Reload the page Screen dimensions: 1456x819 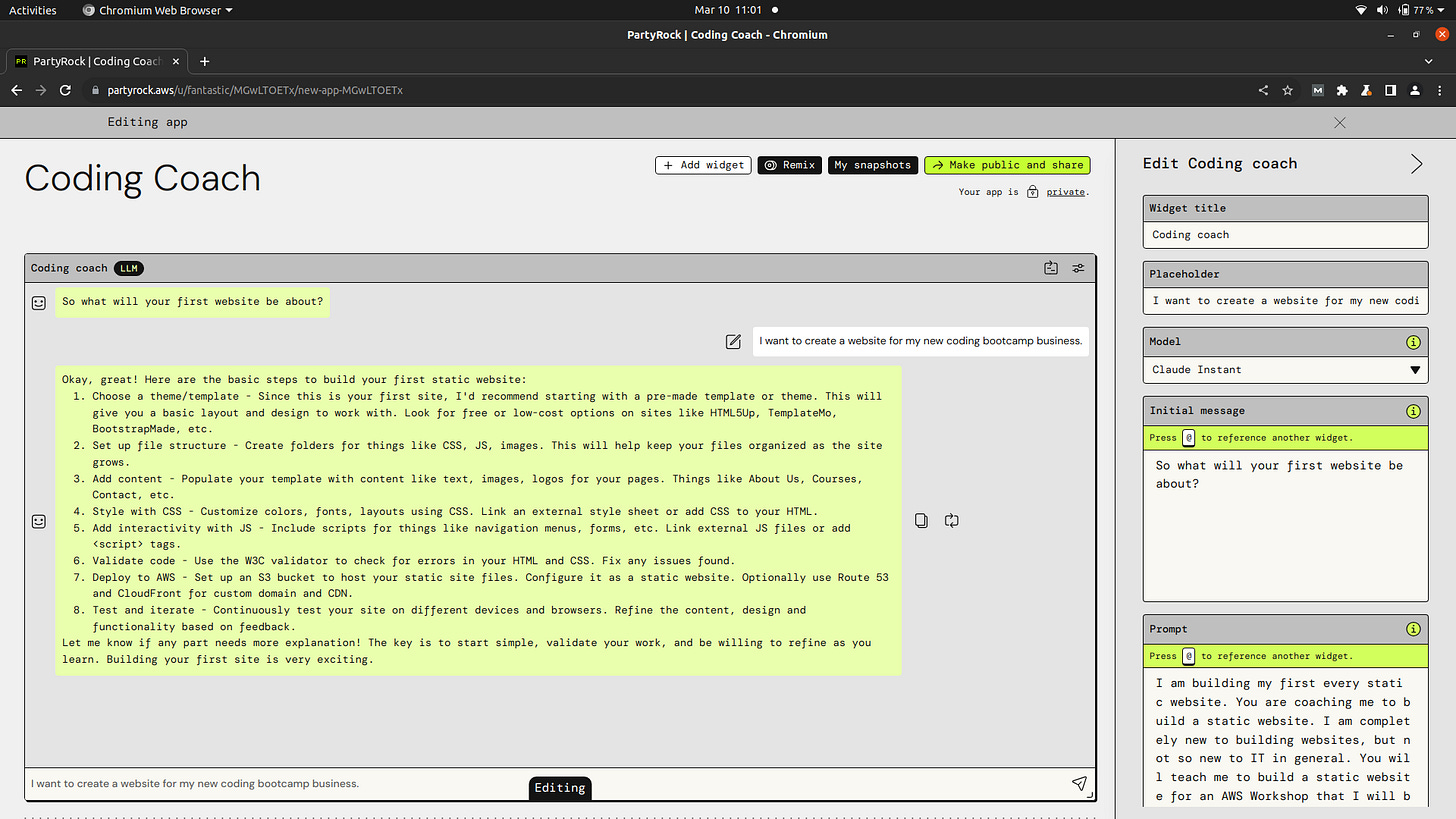point(65,90)
